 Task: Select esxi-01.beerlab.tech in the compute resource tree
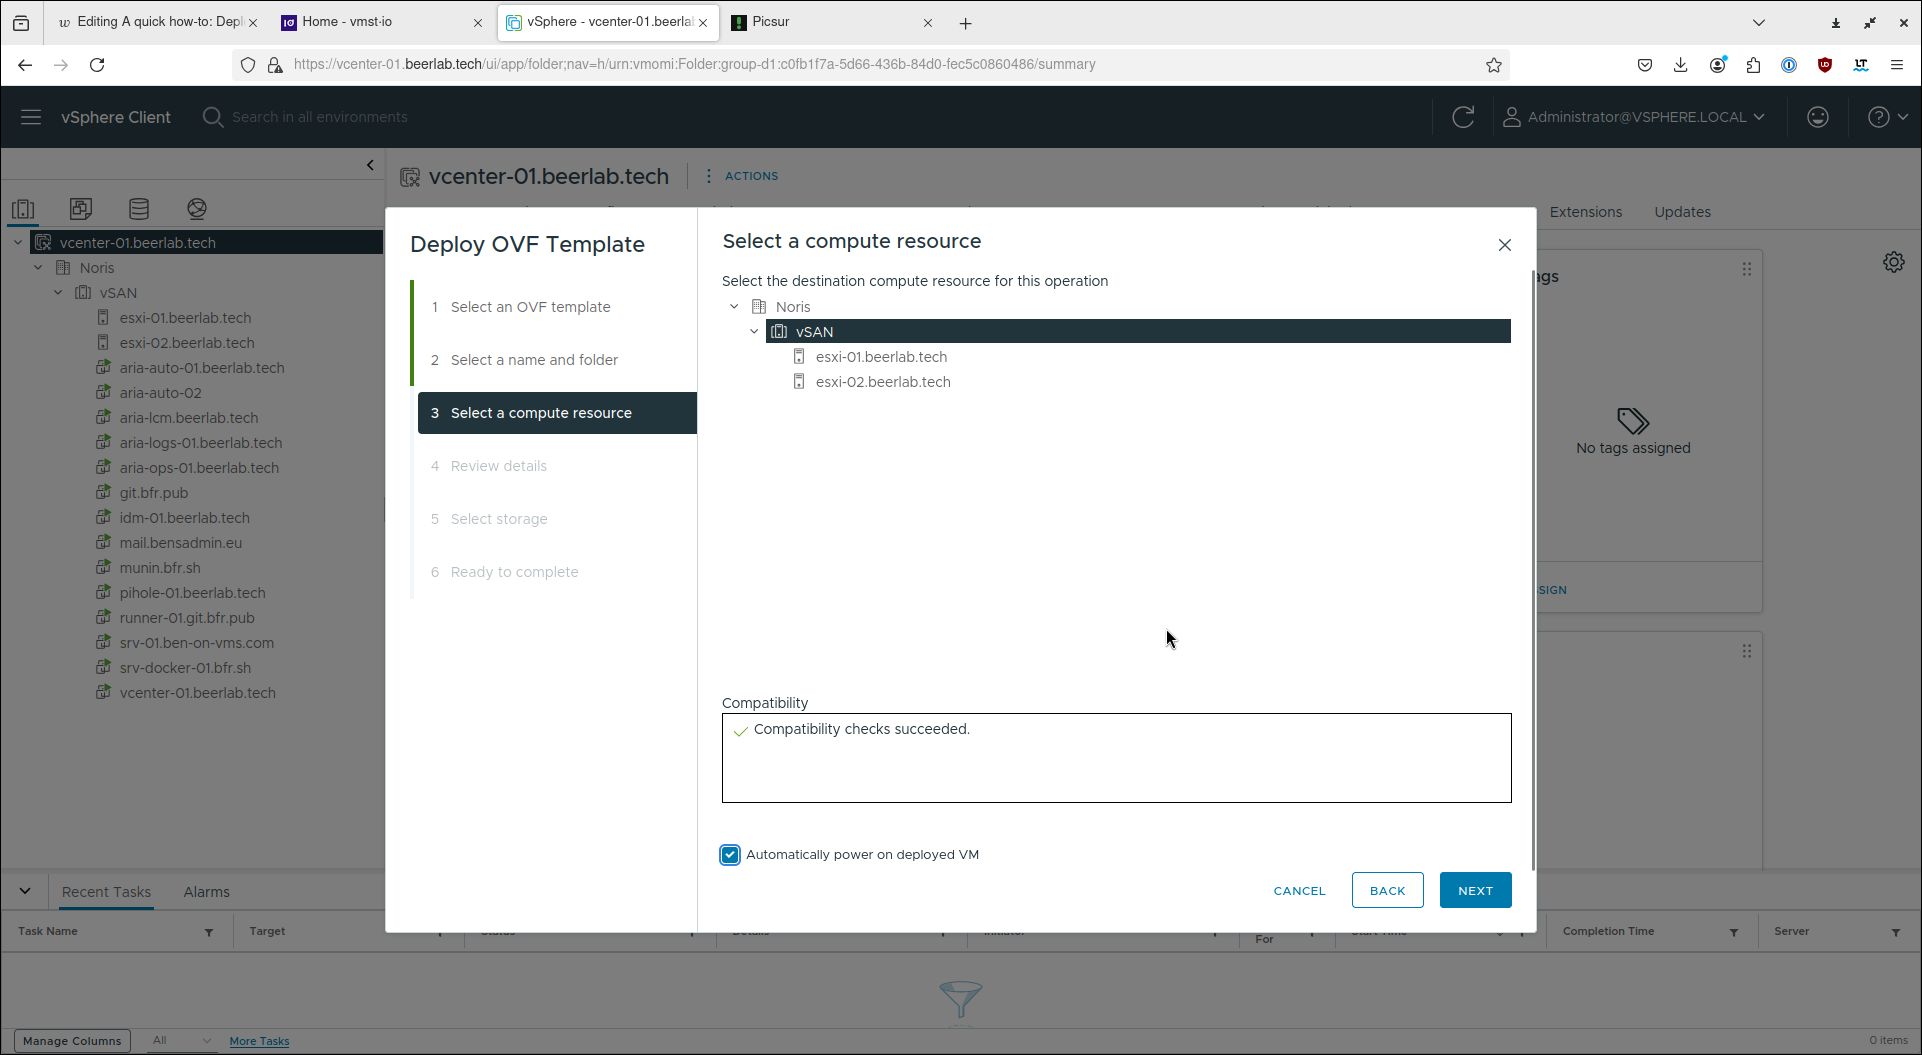click(x=881, y=357)
